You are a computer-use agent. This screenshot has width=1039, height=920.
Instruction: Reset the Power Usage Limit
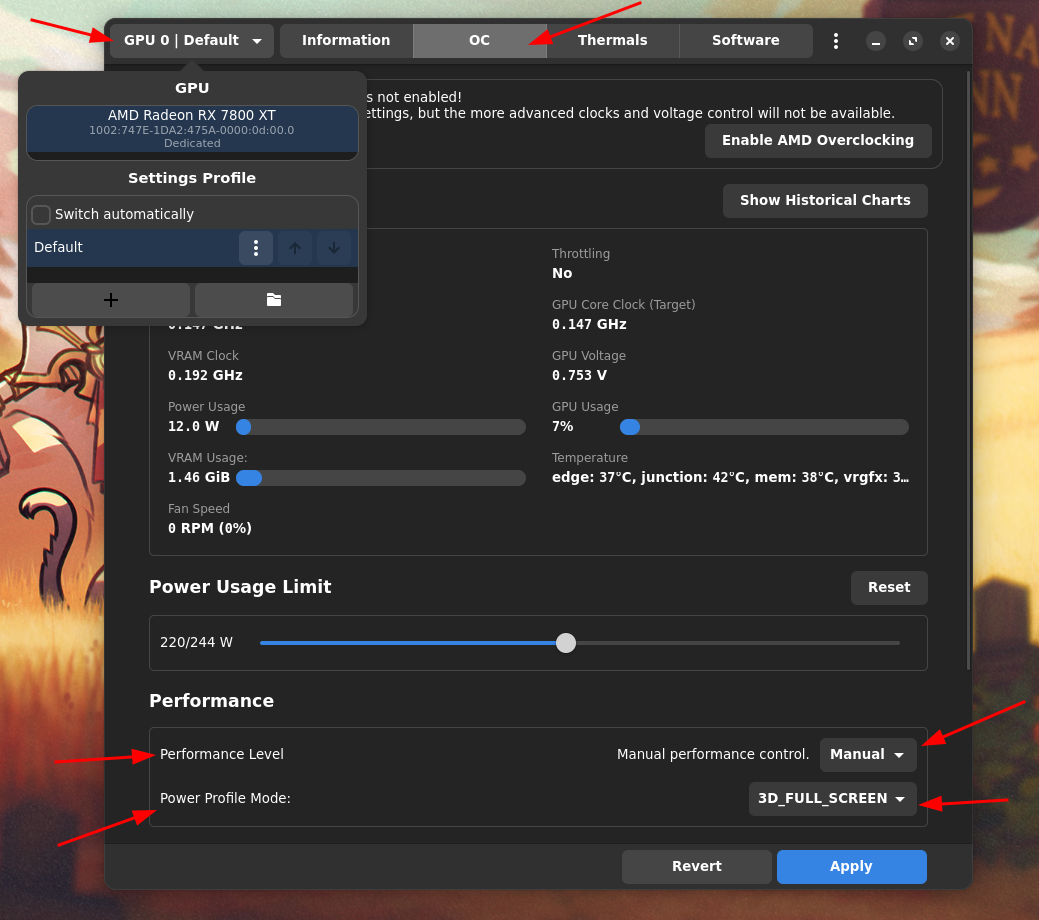(x=888, y=587)
